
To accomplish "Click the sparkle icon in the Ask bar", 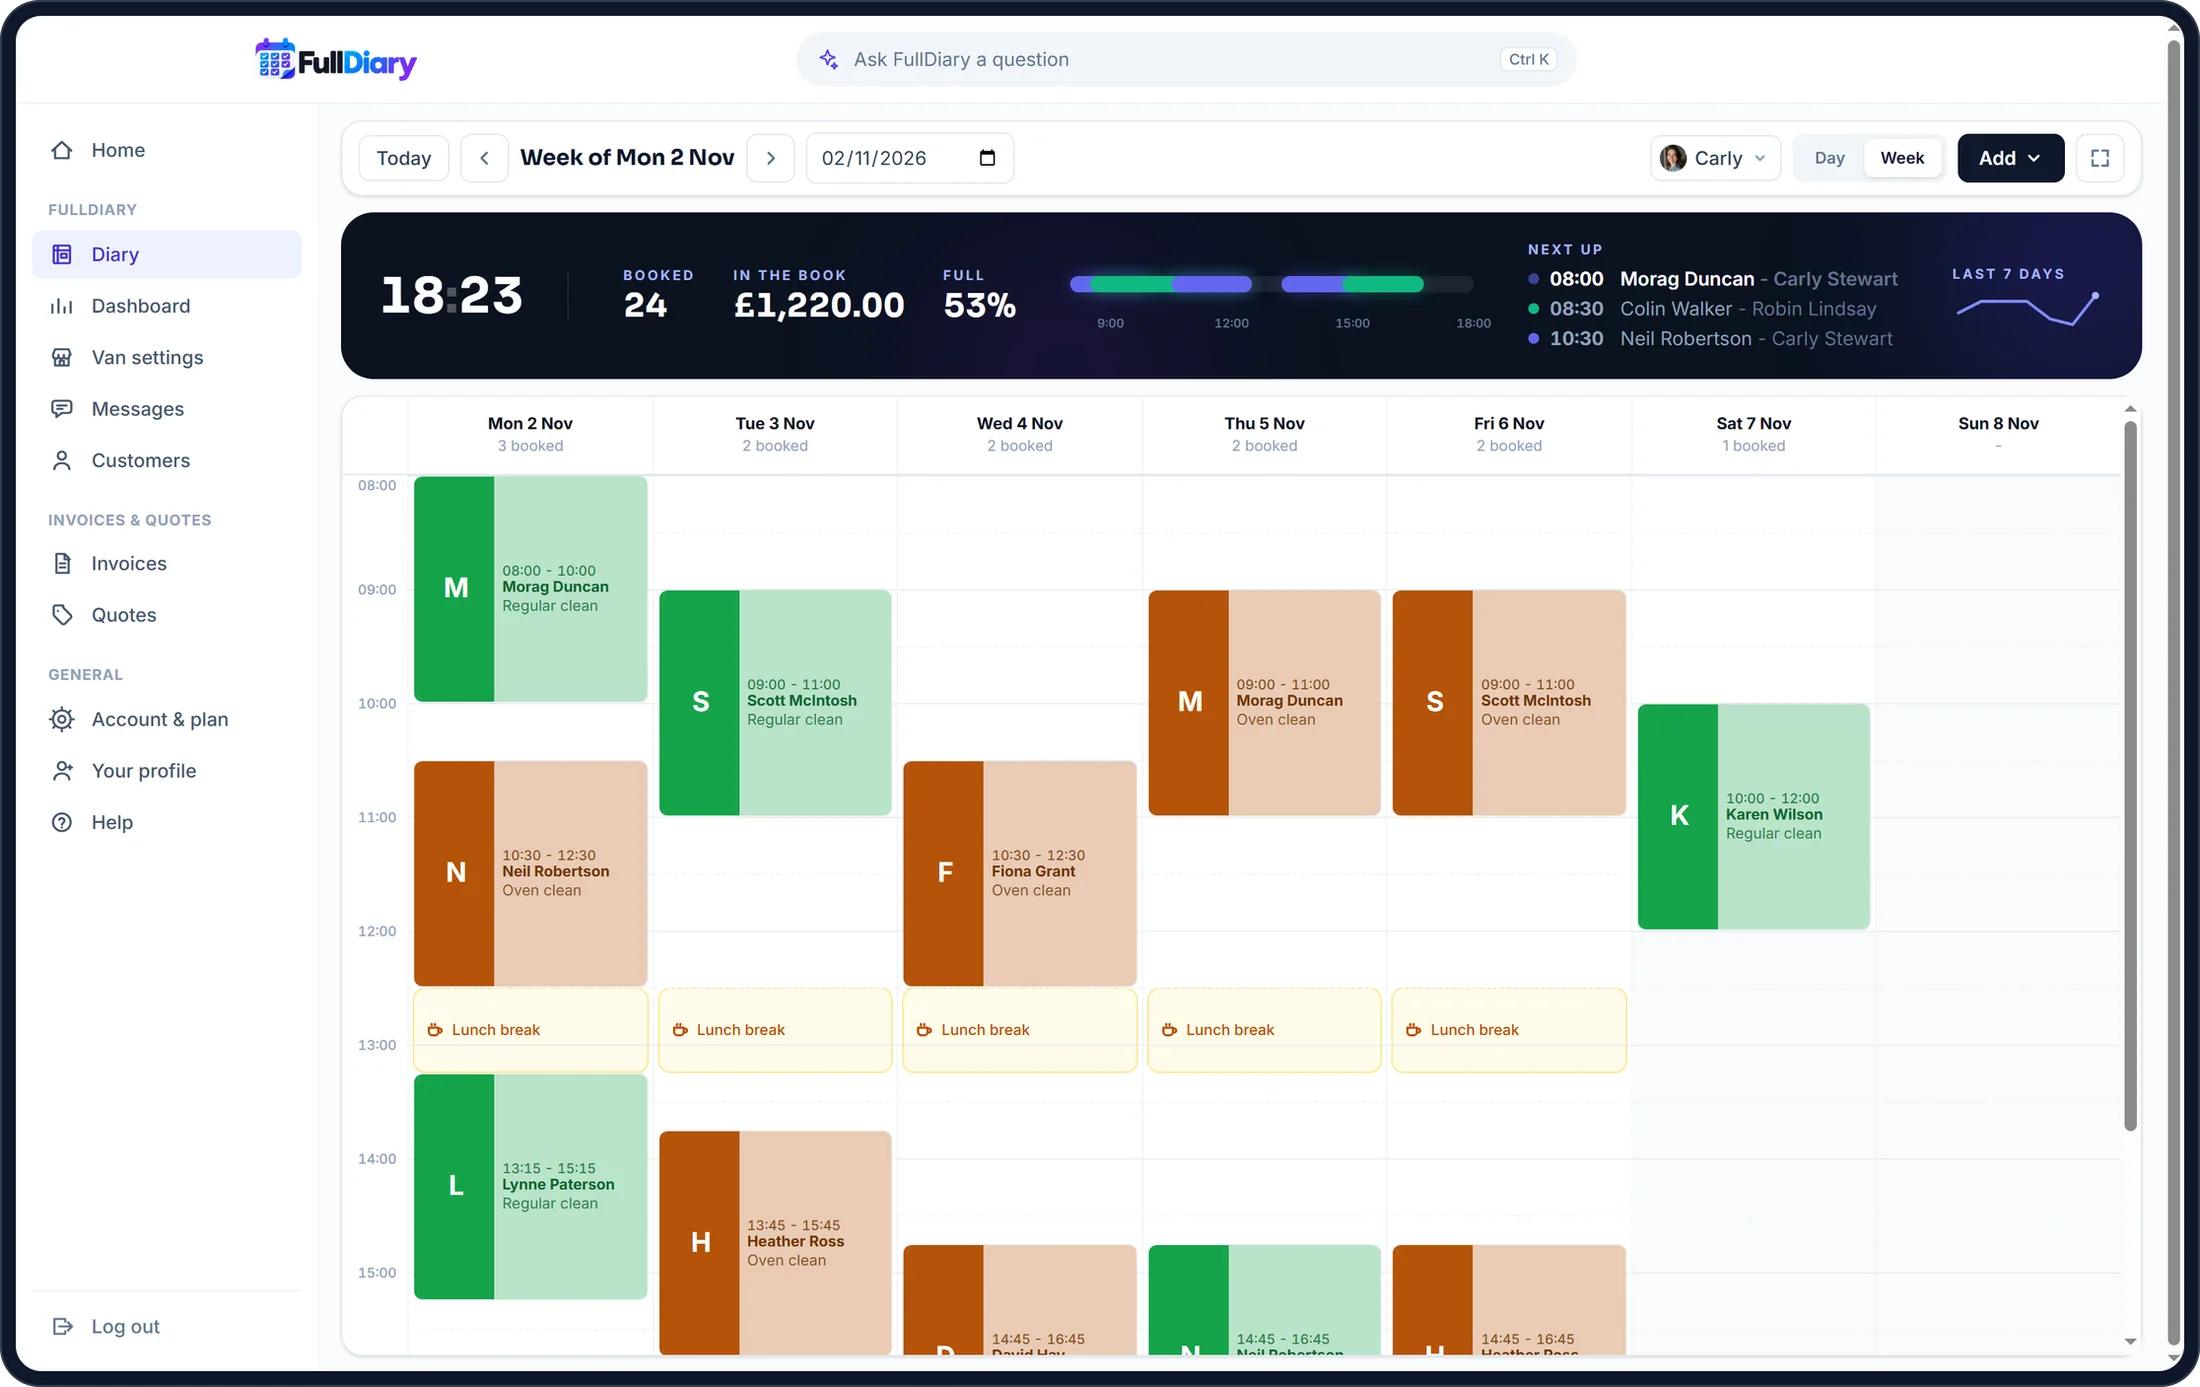I will [x=828, y=59].
